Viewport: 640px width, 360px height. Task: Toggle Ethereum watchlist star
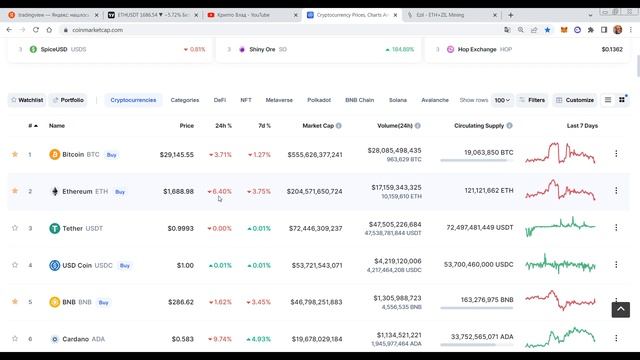coord(15,191)
